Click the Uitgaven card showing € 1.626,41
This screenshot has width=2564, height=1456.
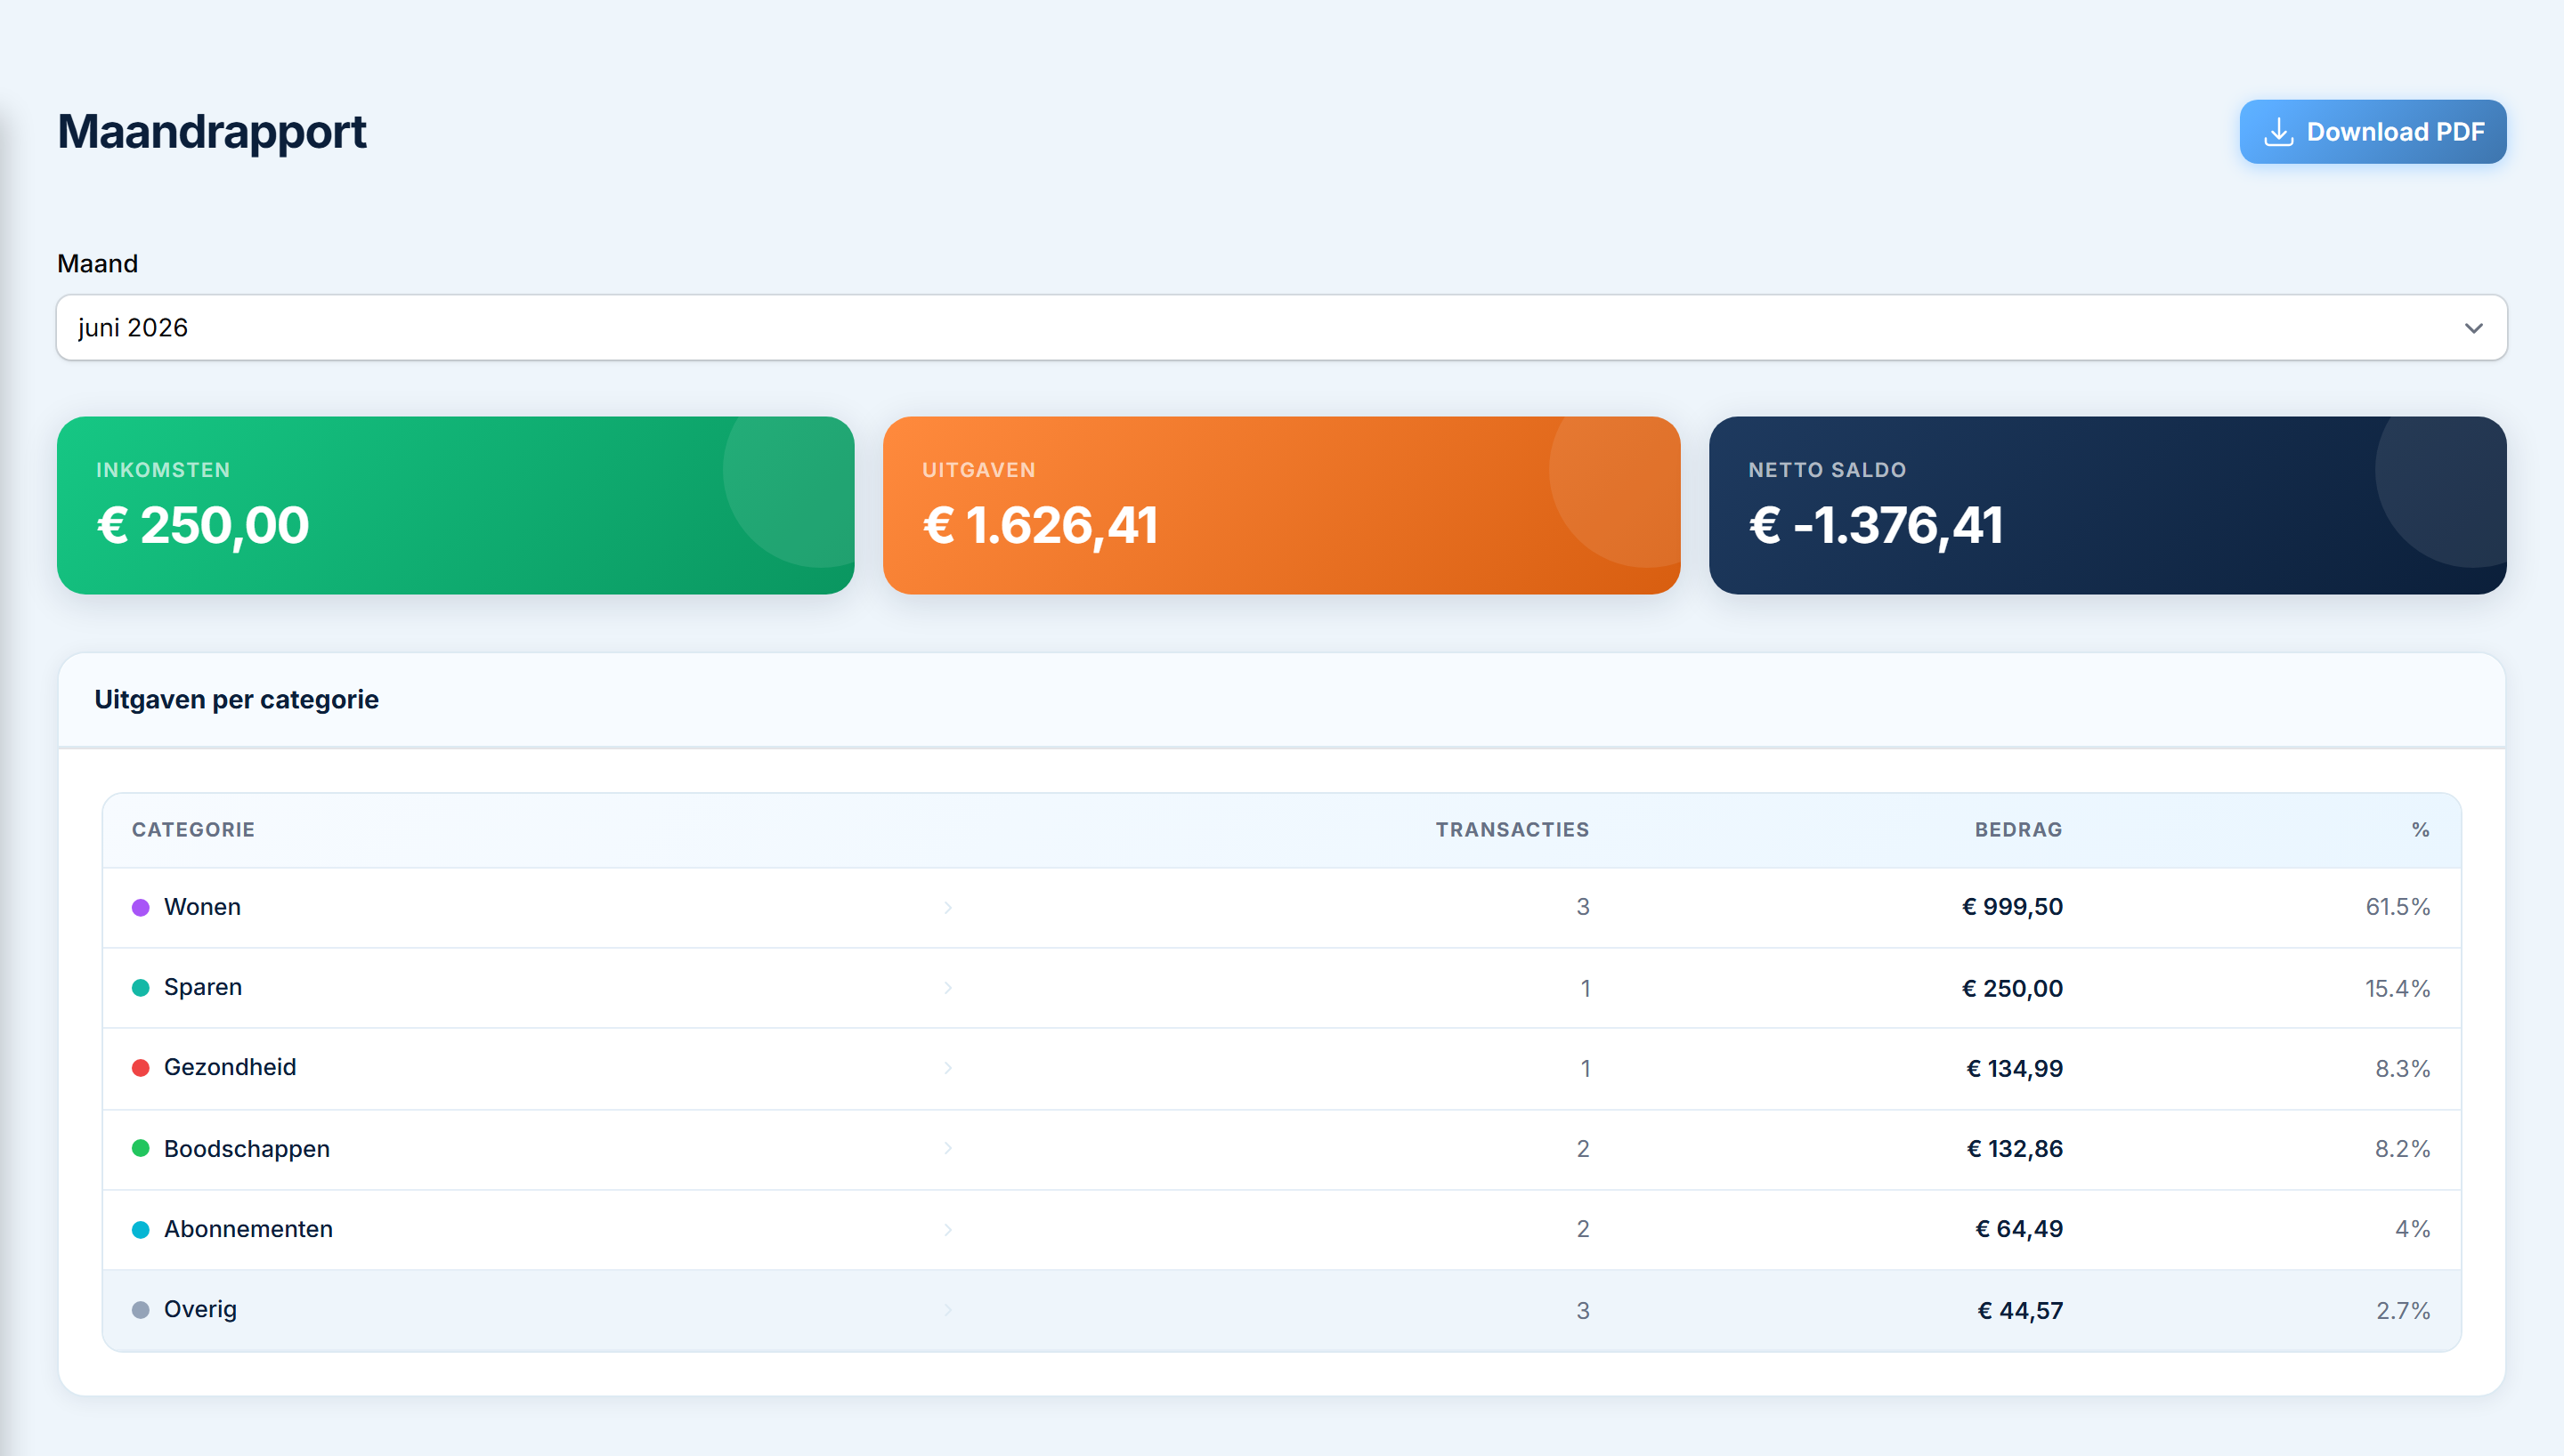[1281, 505]
